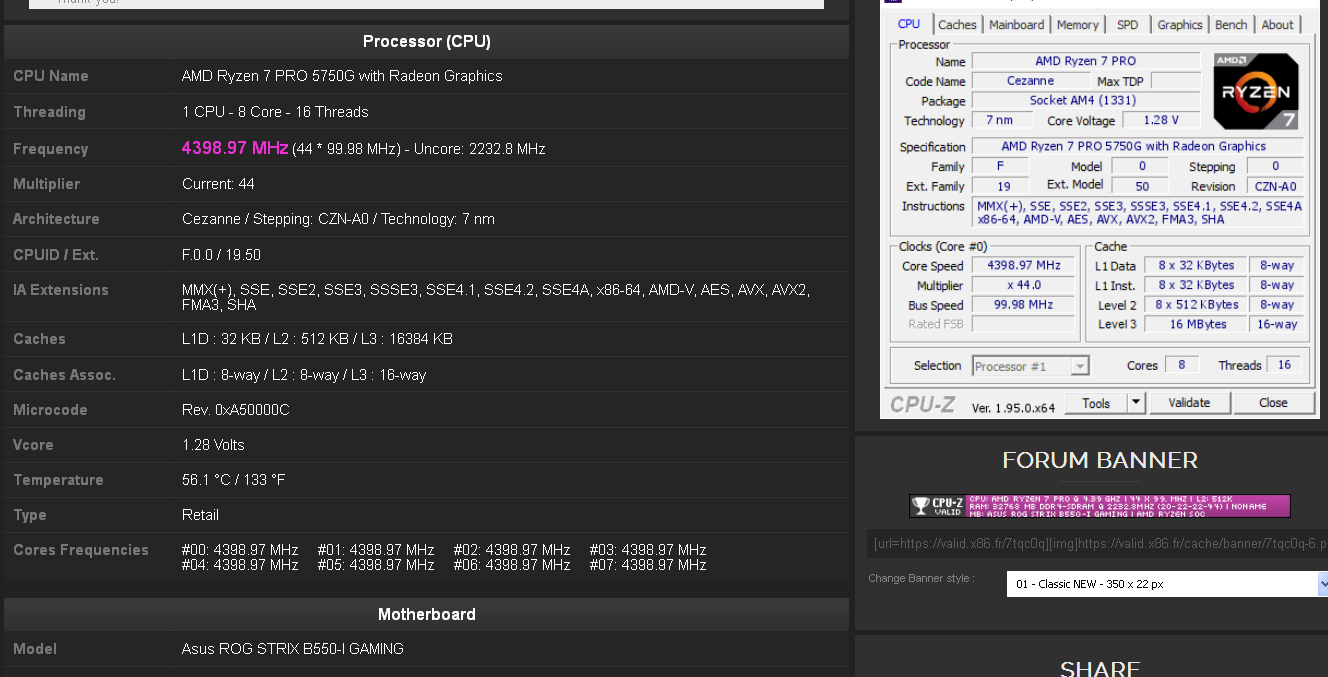Click the forum banner URL code field

click(x=1097, y=544)
